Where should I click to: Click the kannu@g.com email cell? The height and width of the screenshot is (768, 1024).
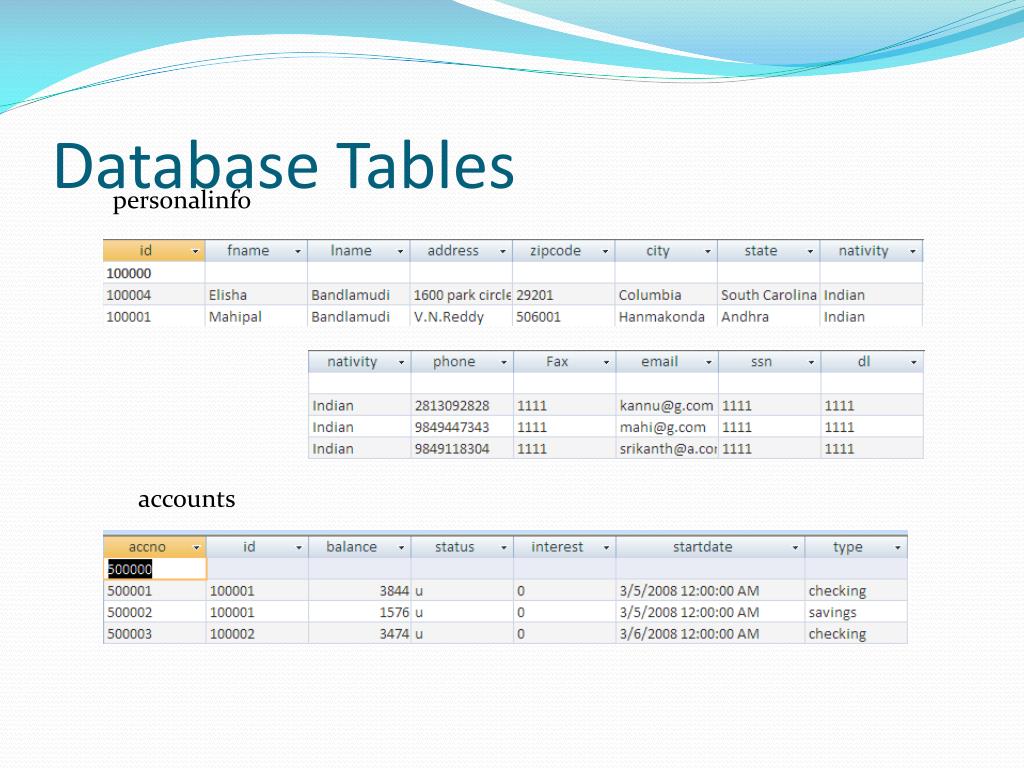click(x=667, y=406)
